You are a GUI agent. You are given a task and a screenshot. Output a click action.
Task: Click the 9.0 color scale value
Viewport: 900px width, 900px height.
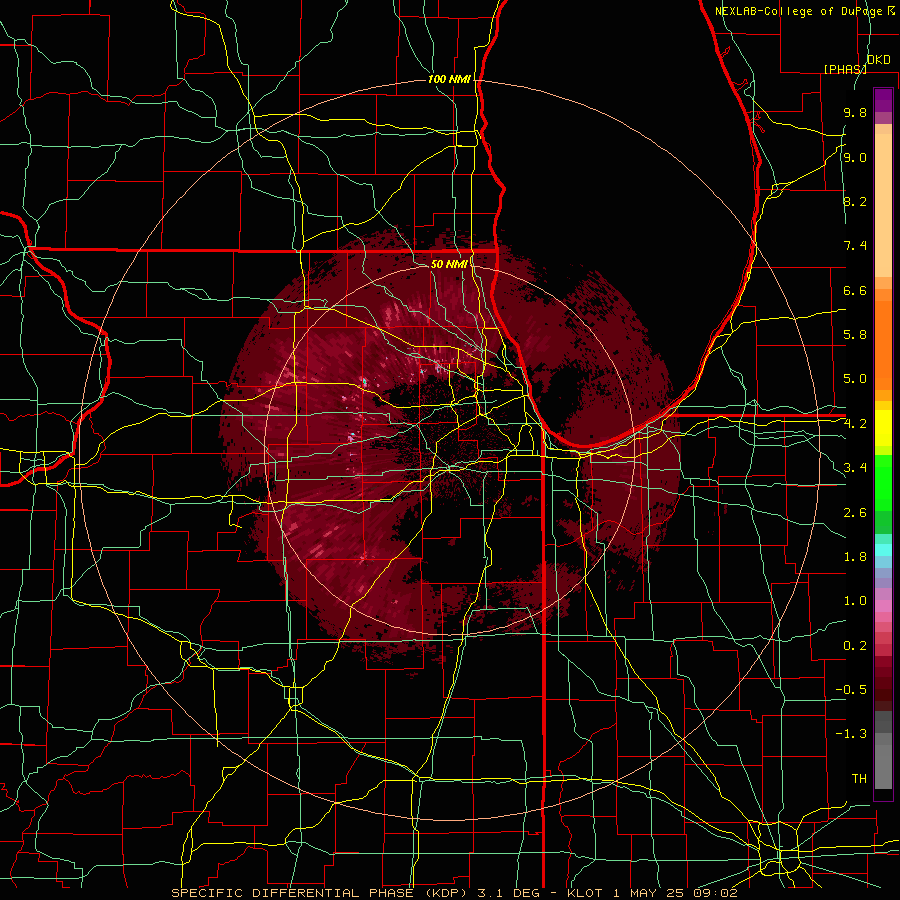point(855,157)
